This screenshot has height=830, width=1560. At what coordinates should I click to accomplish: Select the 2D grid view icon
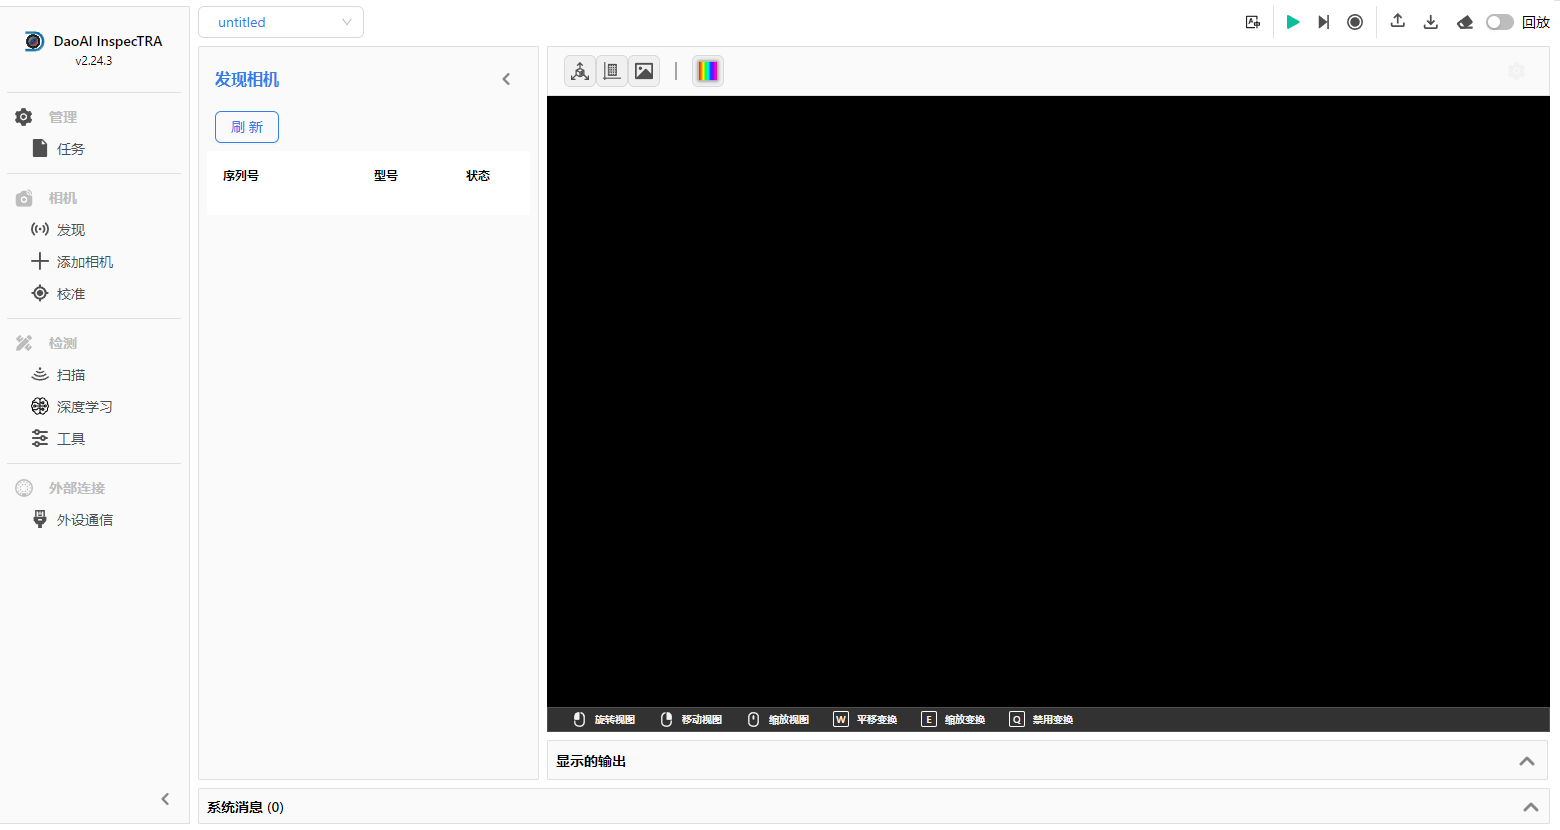point(612,71)
